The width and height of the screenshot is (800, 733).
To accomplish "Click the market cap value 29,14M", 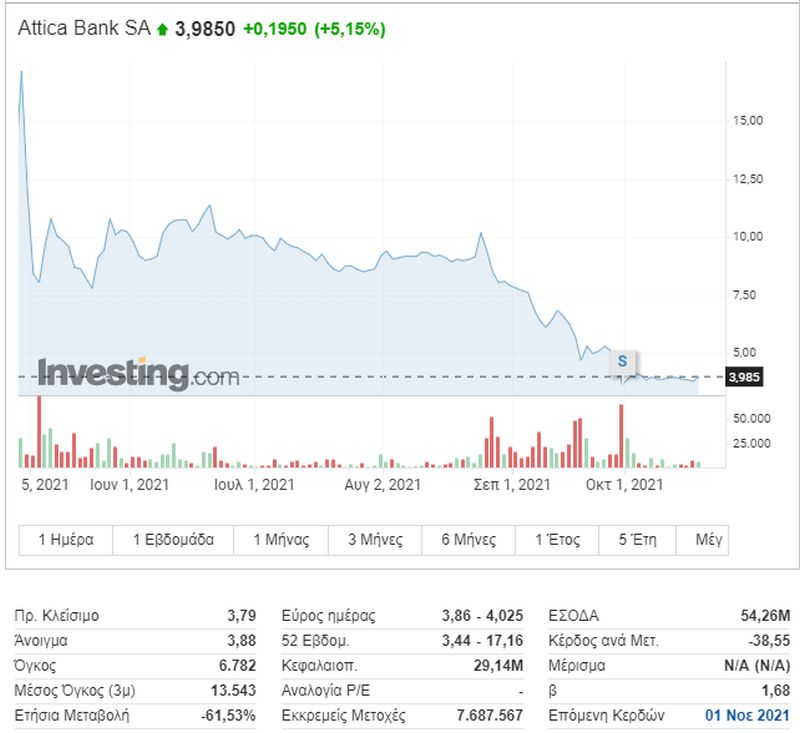I will (498, 665).
